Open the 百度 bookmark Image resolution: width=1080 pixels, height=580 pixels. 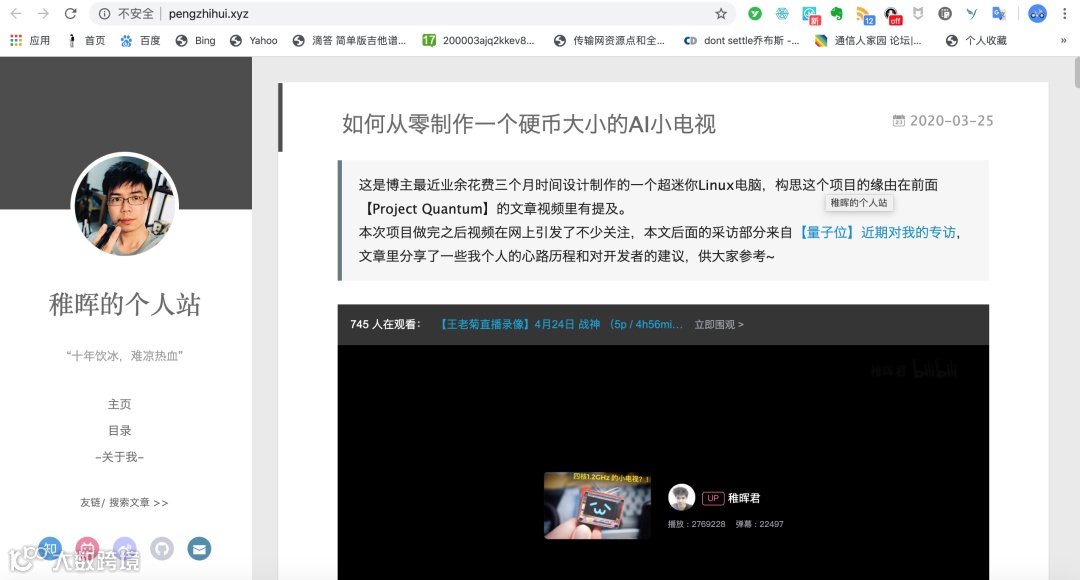(141, 41)
